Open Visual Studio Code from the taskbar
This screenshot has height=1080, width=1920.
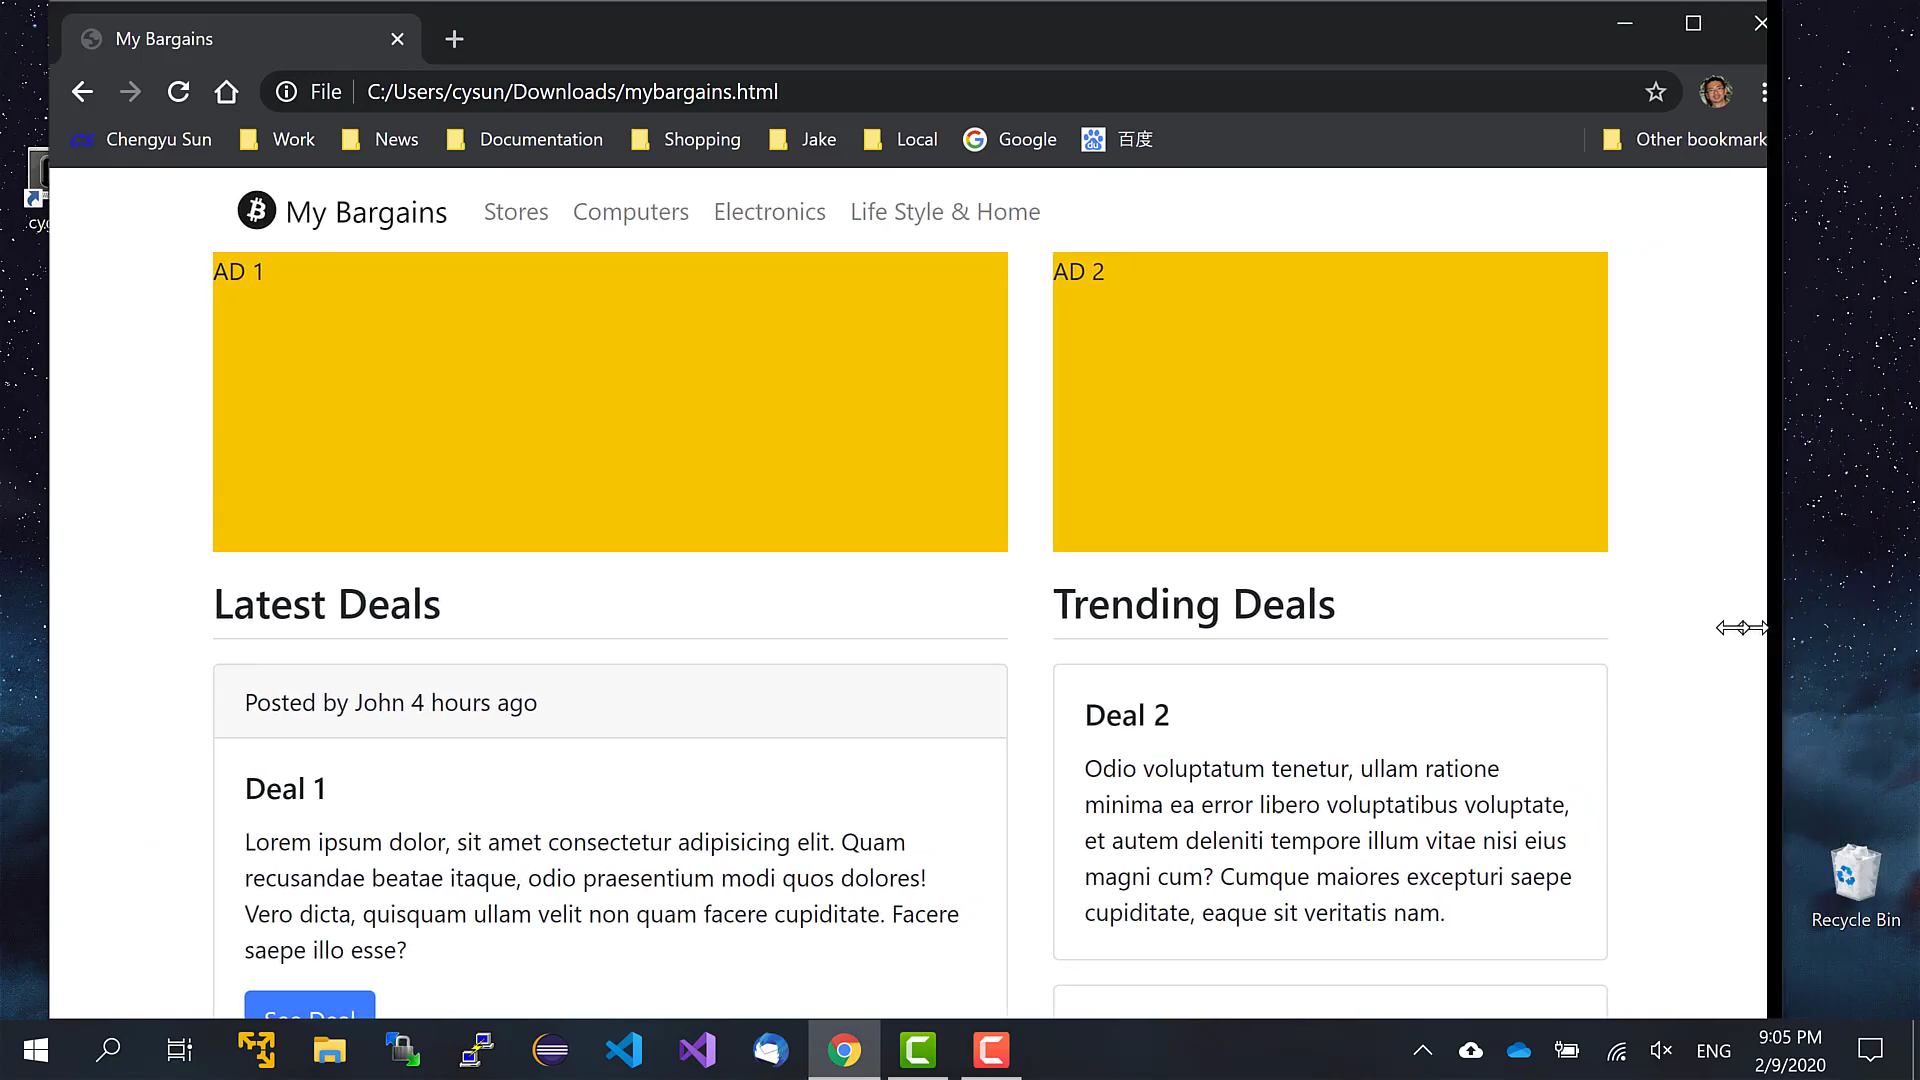(x=624, y=1050)
